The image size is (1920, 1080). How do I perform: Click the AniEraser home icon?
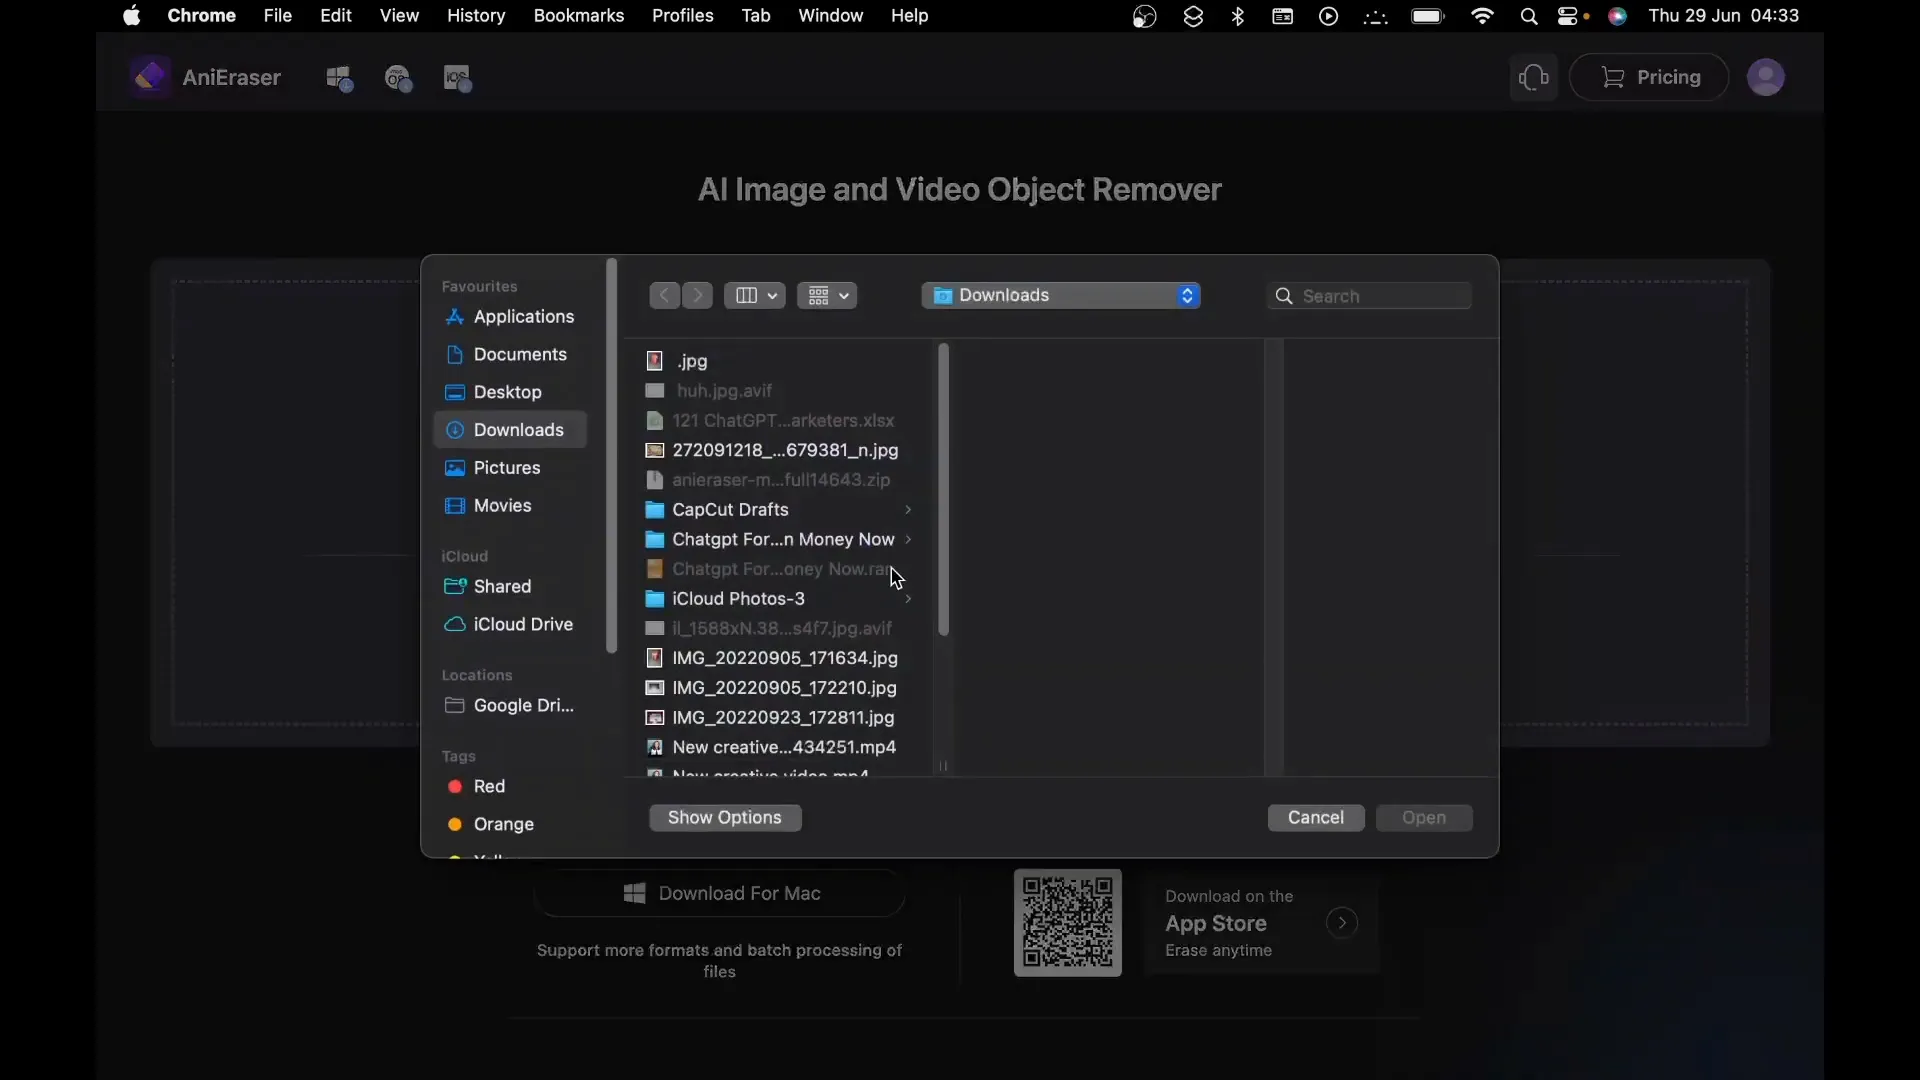click(150, 76)
